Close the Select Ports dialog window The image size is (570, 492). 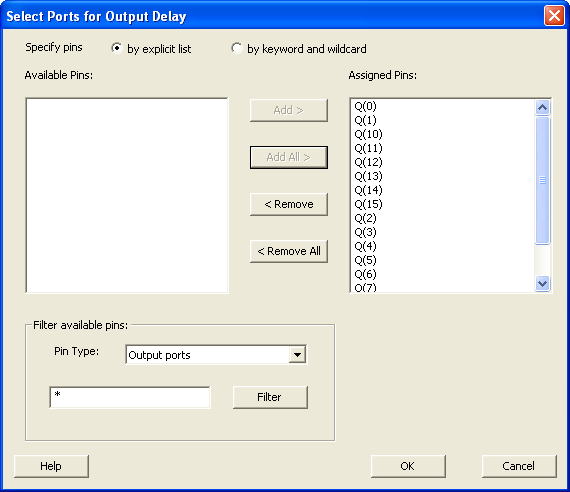554,16
